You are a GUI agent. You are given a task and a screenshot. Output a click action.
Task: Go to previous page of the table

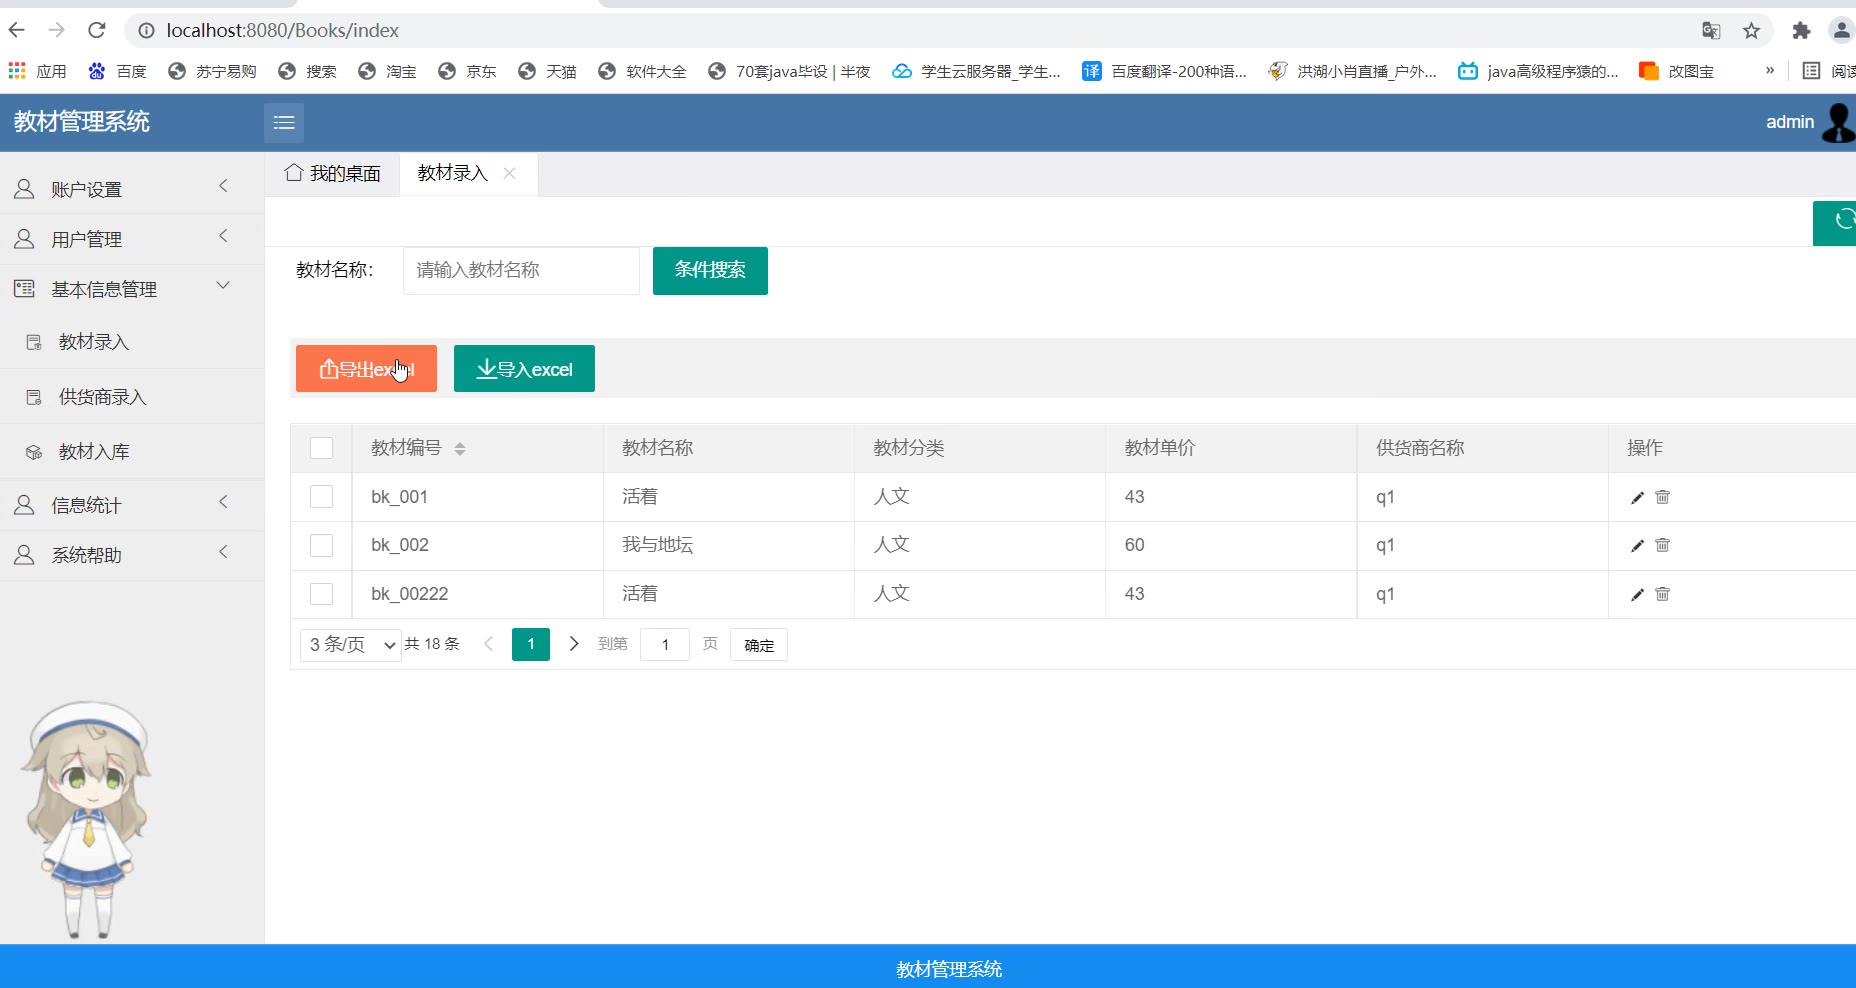489,644
